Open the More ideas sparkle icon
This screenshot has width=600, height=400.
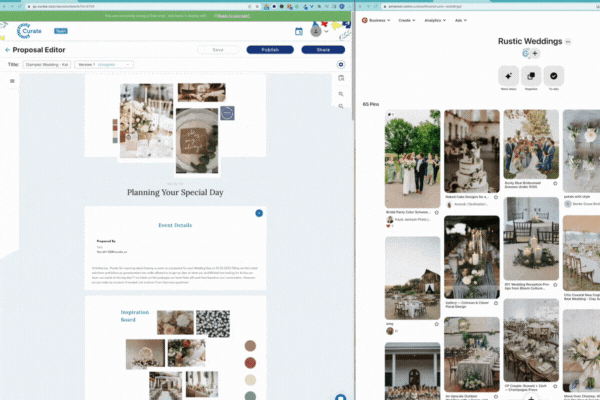coord(508,76)
